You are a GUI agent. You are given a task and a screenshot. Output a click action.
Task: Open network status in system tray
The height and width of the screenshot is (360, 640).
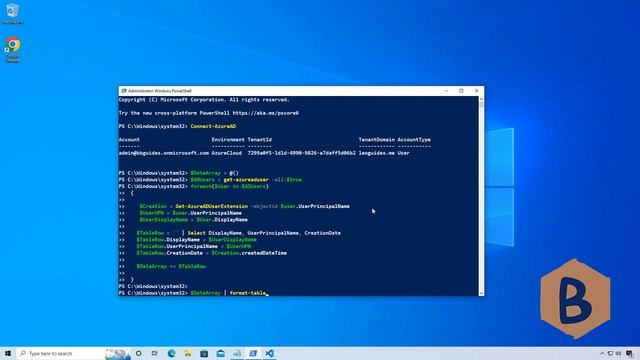pyautogui.click(x=610, y=353)
